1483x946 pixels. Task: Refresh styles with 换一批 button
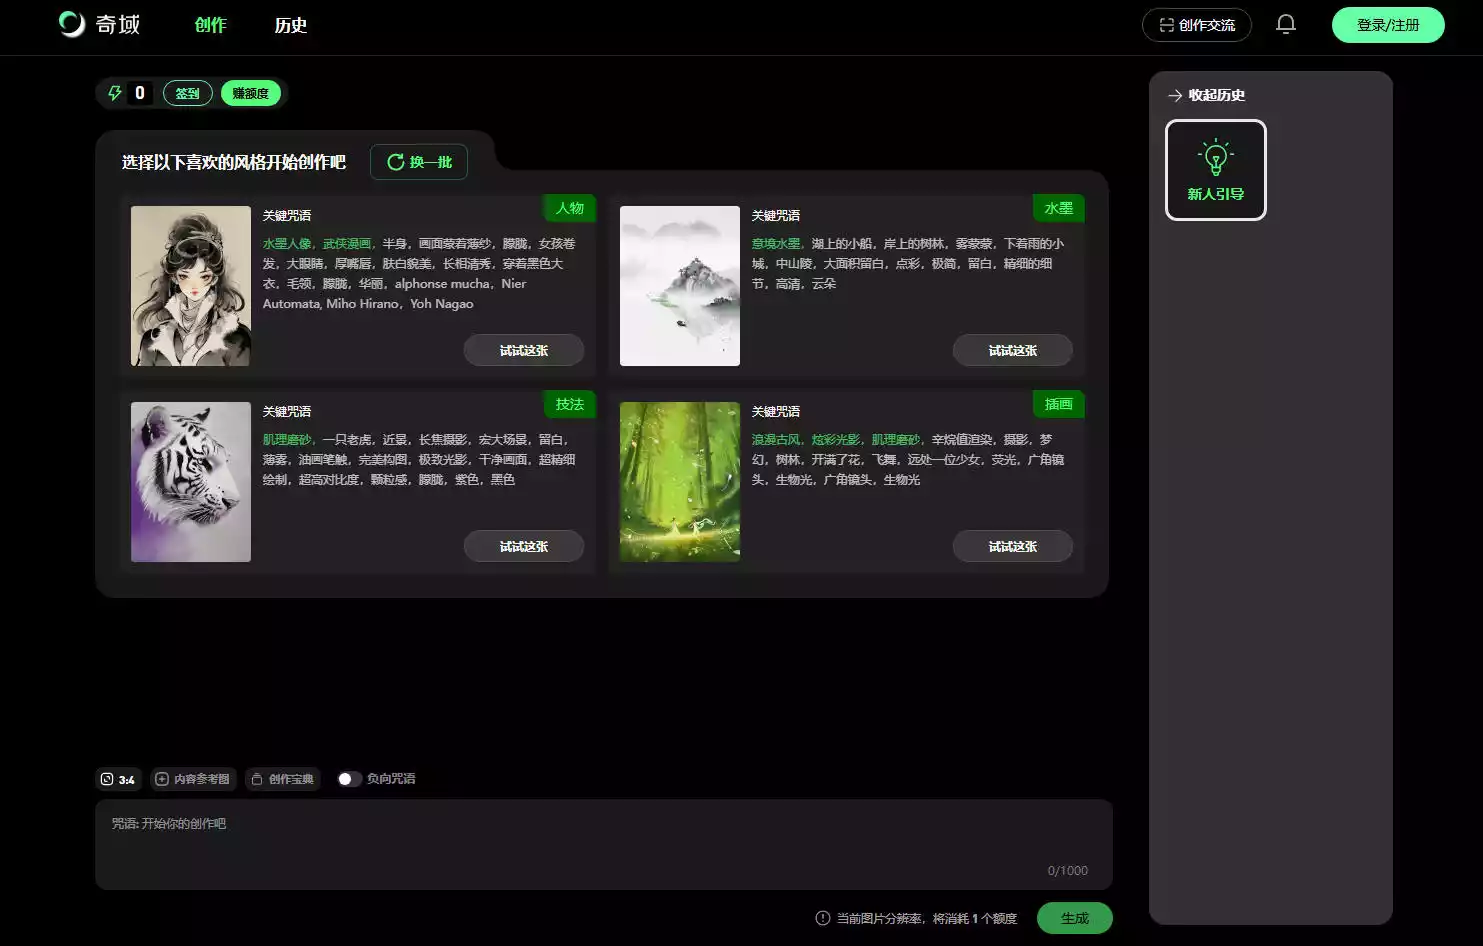(x=419, y=162)
